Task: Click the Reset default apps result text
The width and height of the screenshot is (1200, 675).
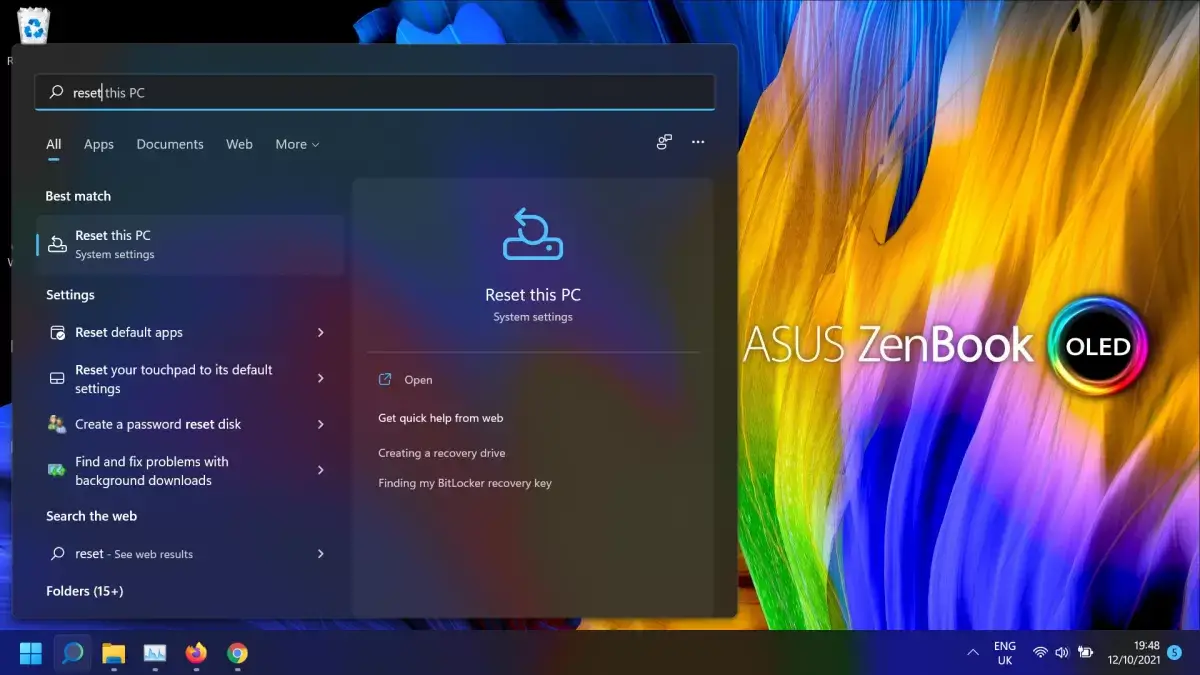Action: coord(129,332)
